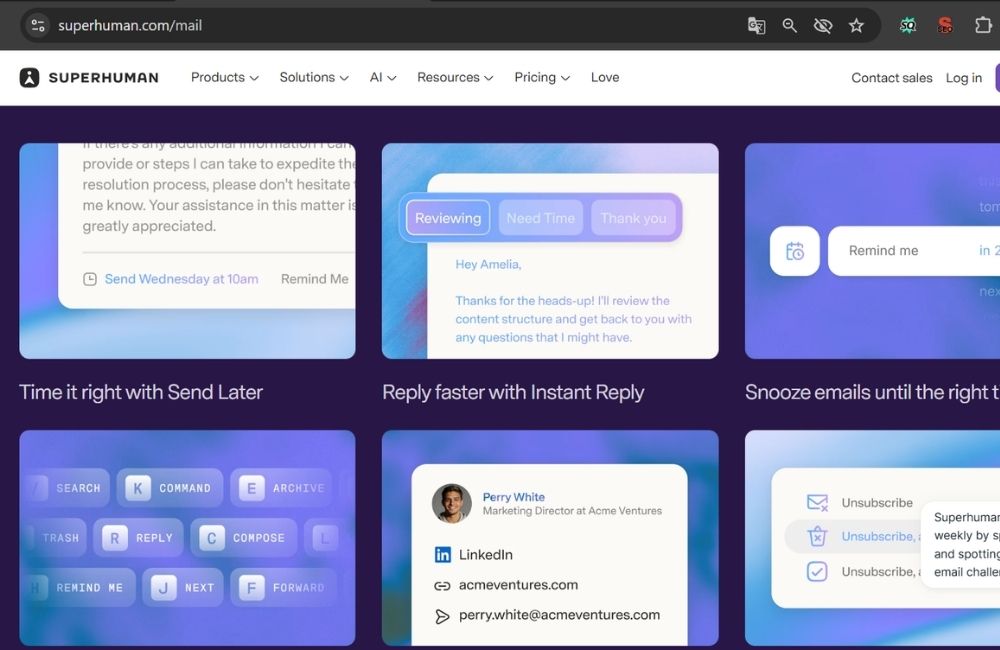Click the Log in link
The width and height of the screenshot is (1000, 650).
(964, 78)
